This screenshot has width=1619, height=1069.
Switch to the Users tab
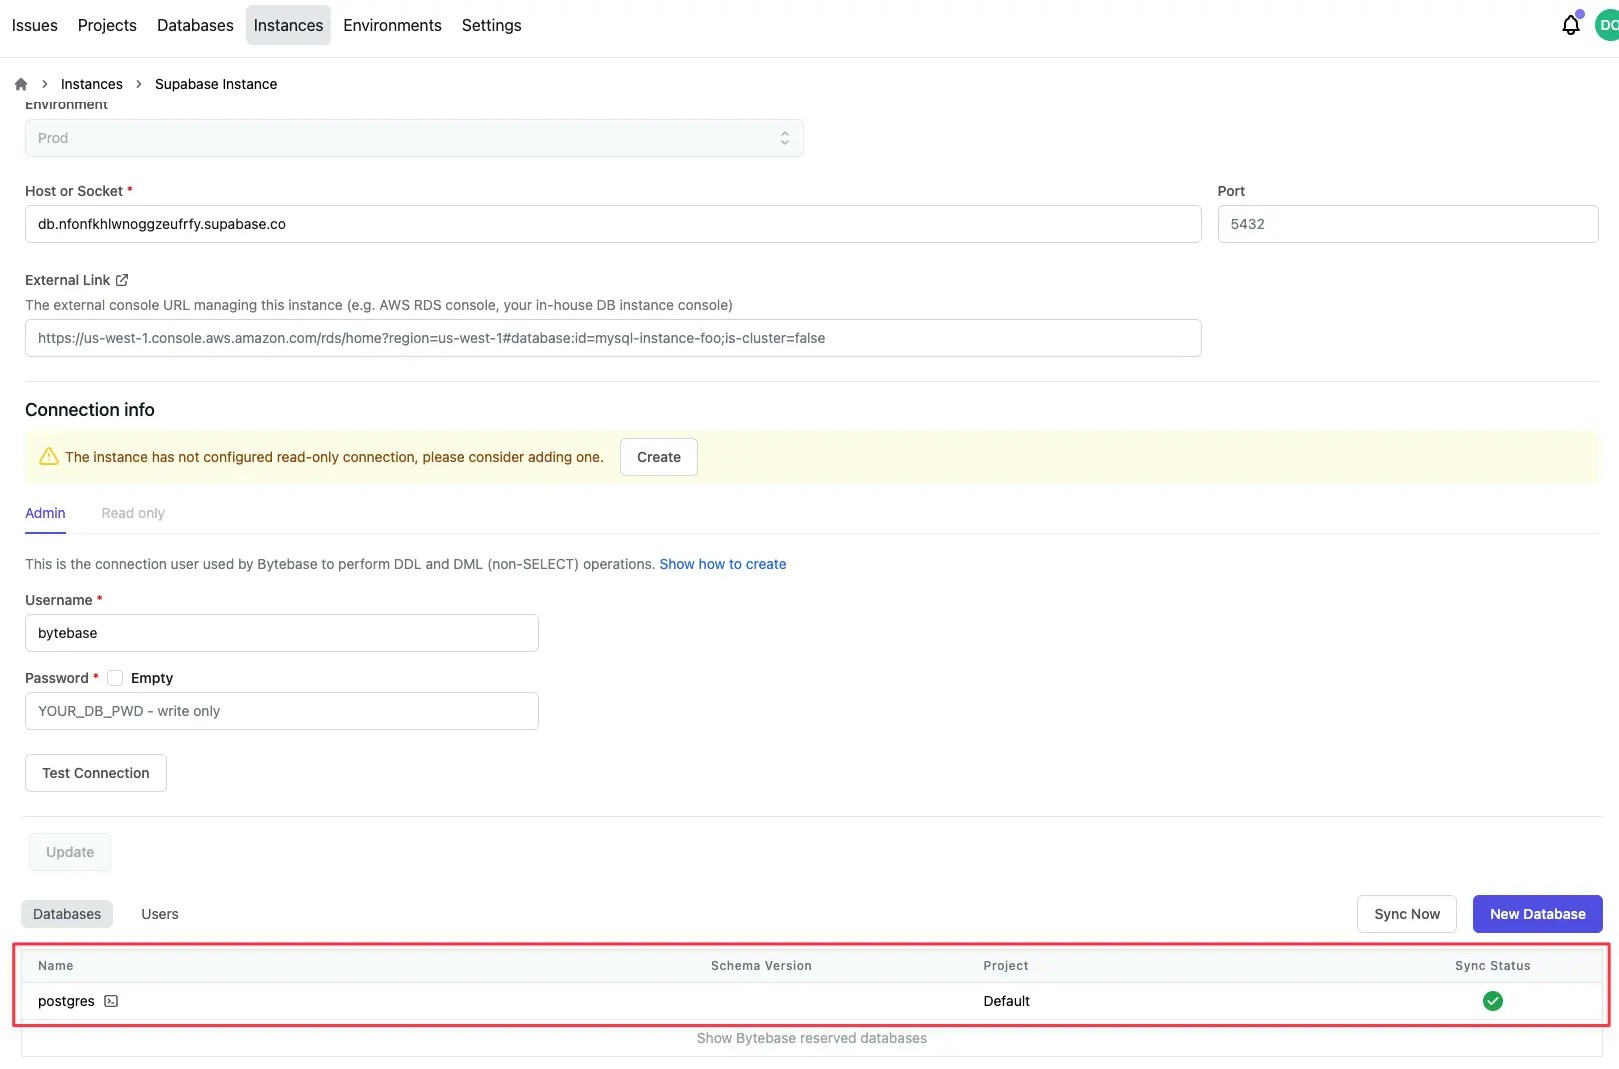point(159,913)
